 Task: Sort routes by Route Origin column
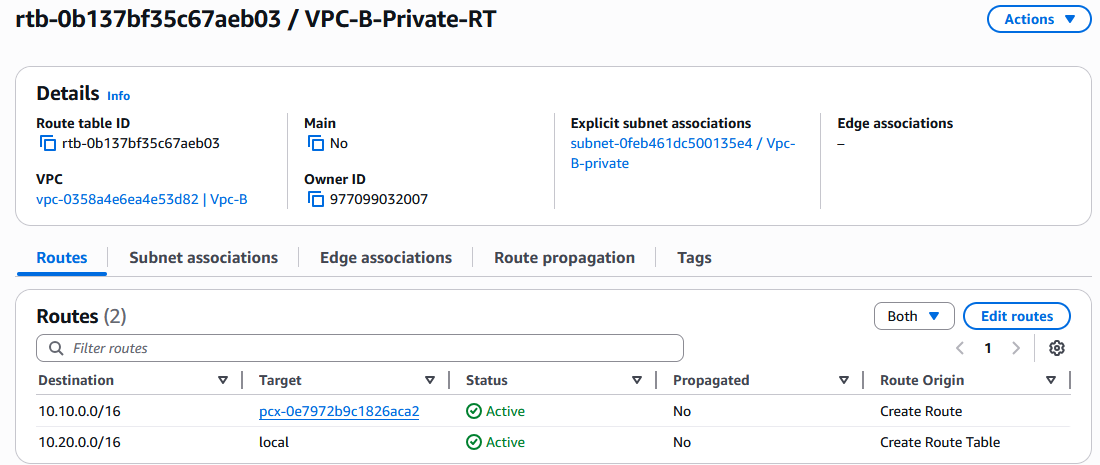pyautogui.click(x=1051, y=380)
